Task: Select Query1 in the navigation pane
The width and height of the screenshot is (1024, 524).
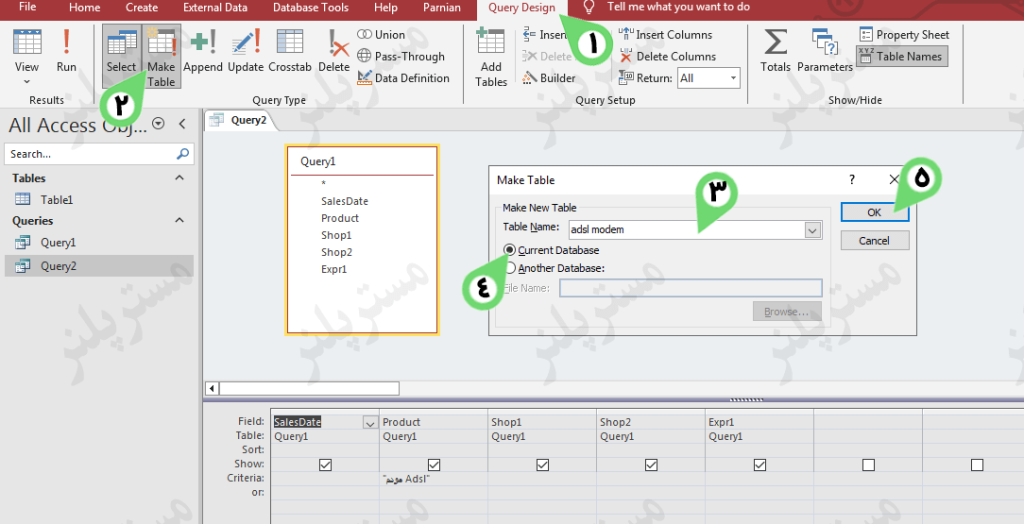Action: pos(58,242)
